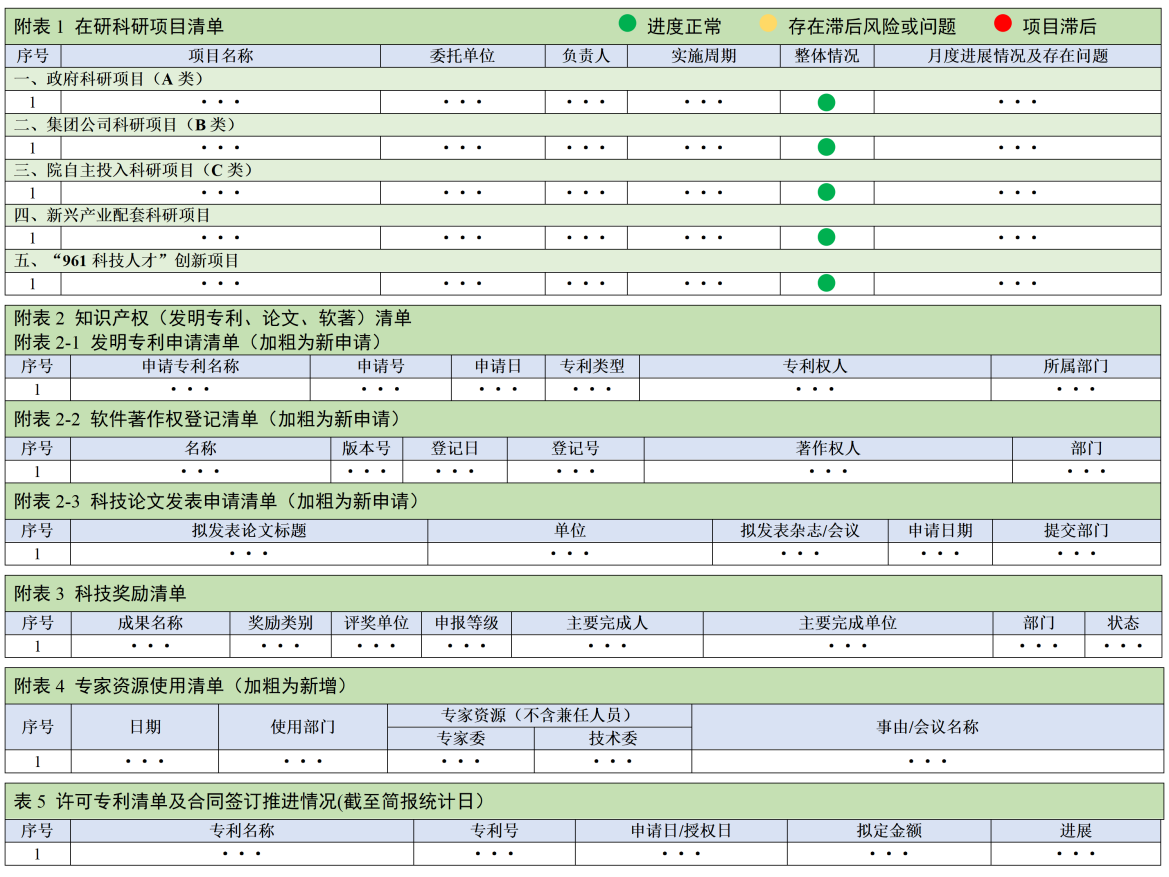1169x877 pixels.
Task: Click the 申请号 column header
Action: pos(381,366)
